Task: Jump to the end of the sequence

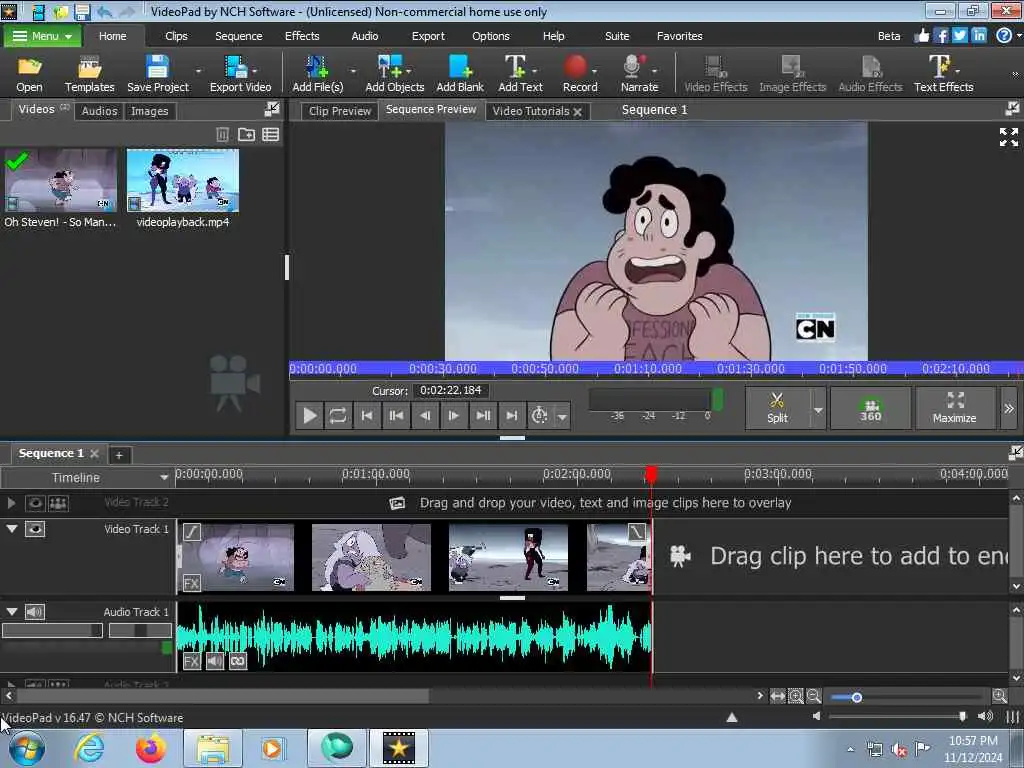Action: point(511,415)
